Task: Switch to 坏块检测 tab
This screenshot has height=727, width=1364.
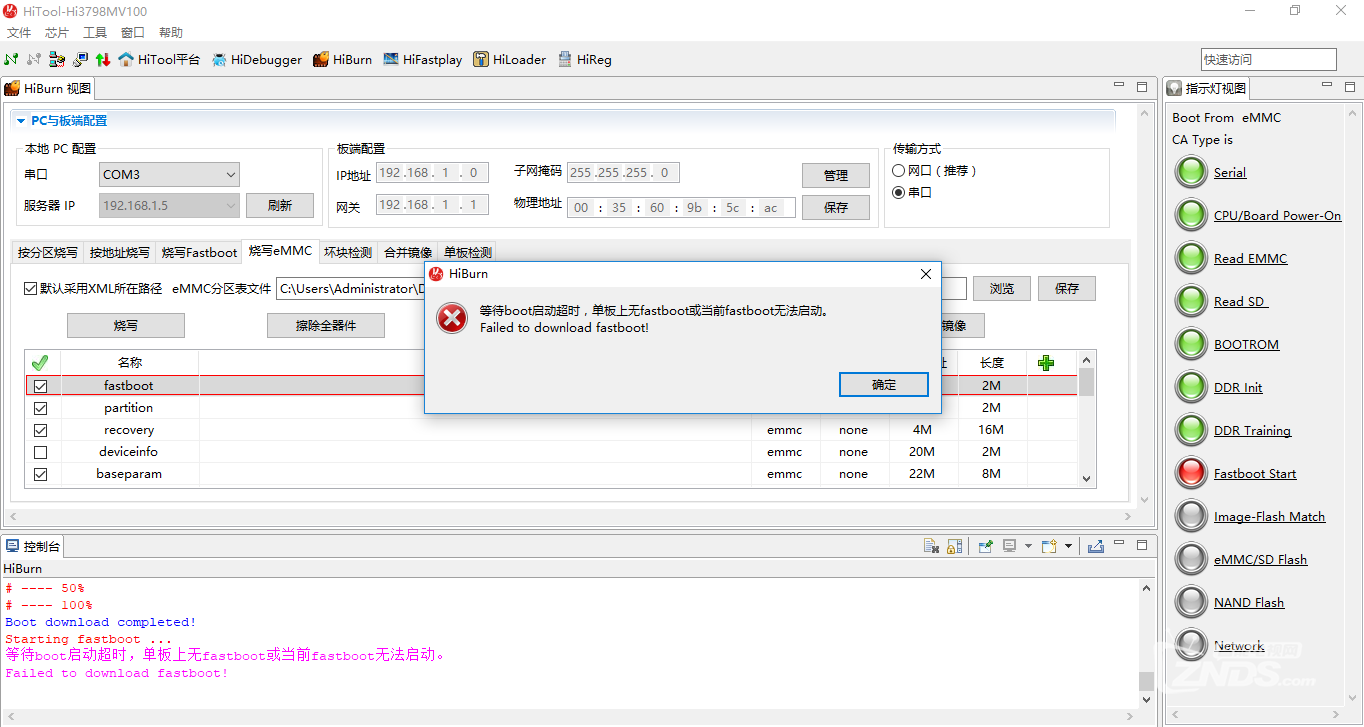Action: (348, 253)
